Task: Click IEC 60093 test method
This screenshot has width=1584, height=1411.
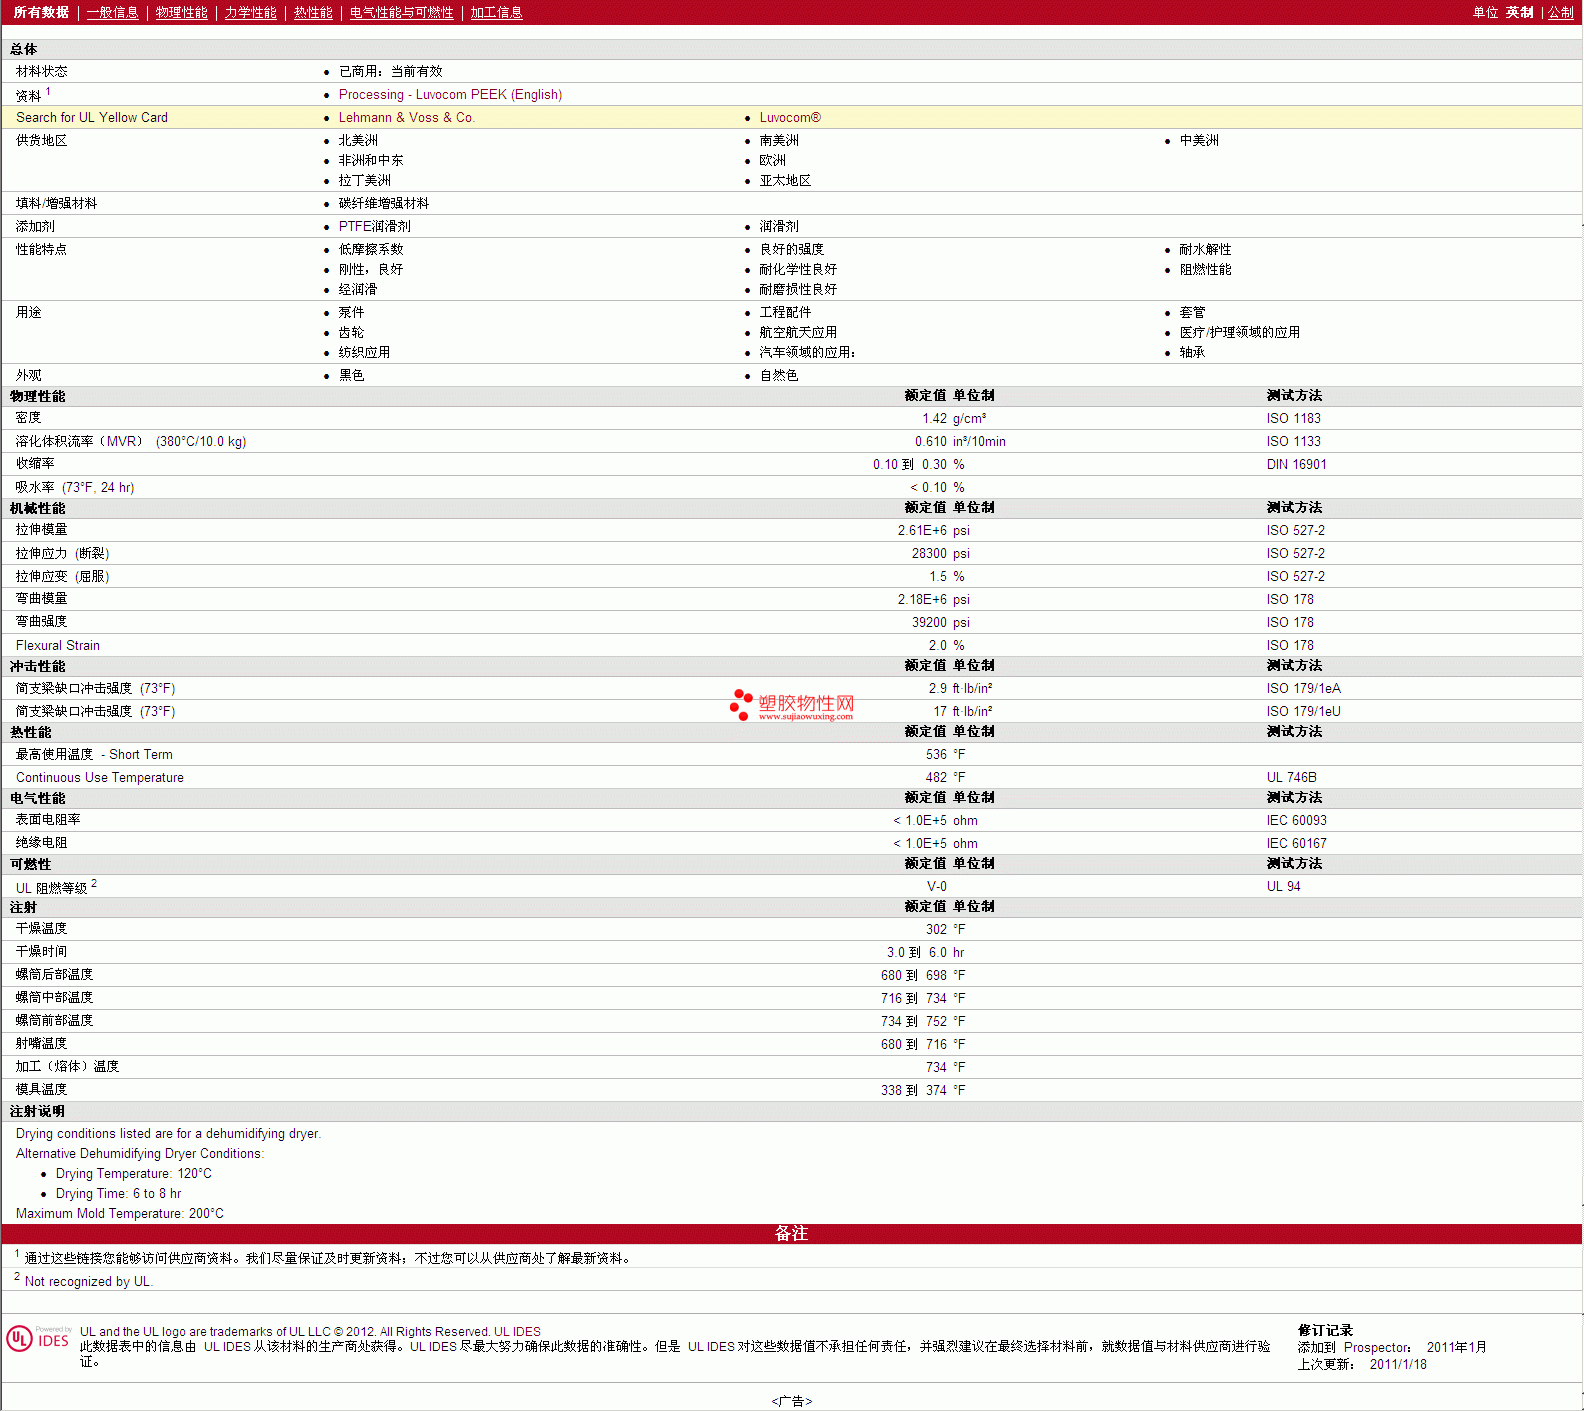Action: point(1296,820)
